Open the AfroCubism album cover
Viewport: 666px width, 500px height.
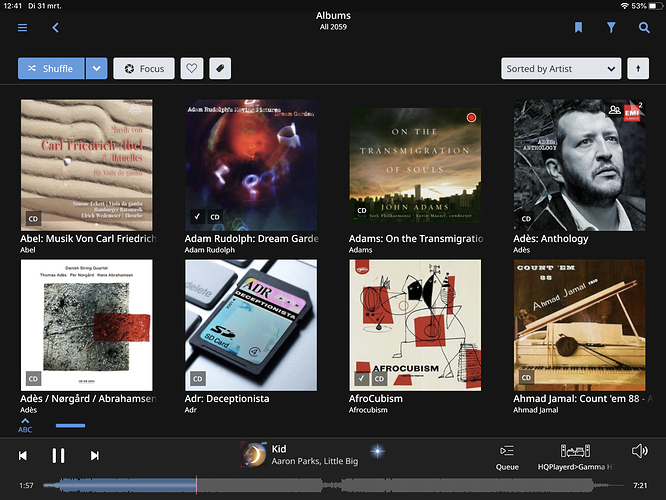coord(415,325)
